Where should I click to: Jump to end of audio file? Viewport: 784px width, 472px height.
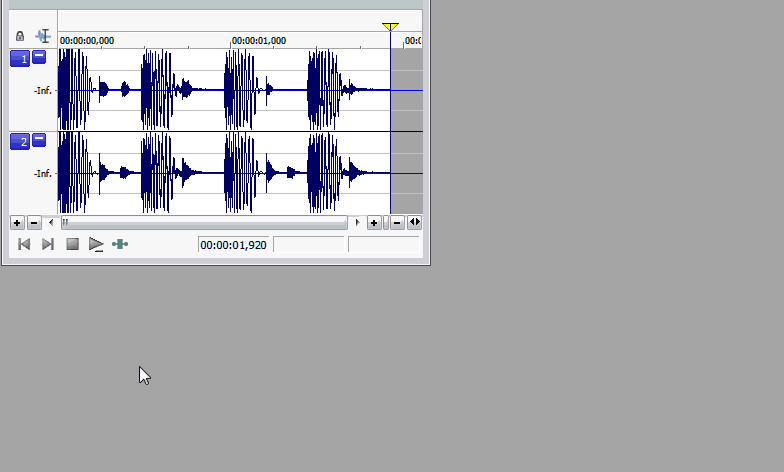click(x=47, y=244)
